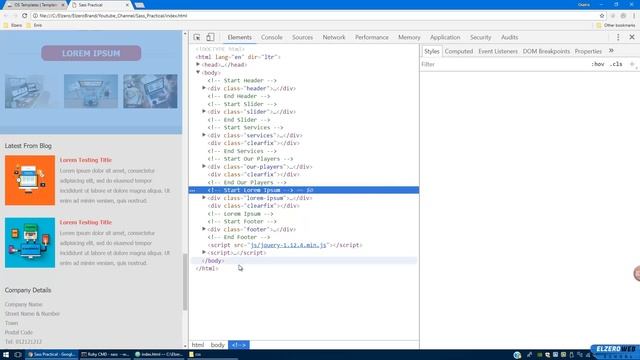
Task: Open the Memory tab
Action: 409,37
